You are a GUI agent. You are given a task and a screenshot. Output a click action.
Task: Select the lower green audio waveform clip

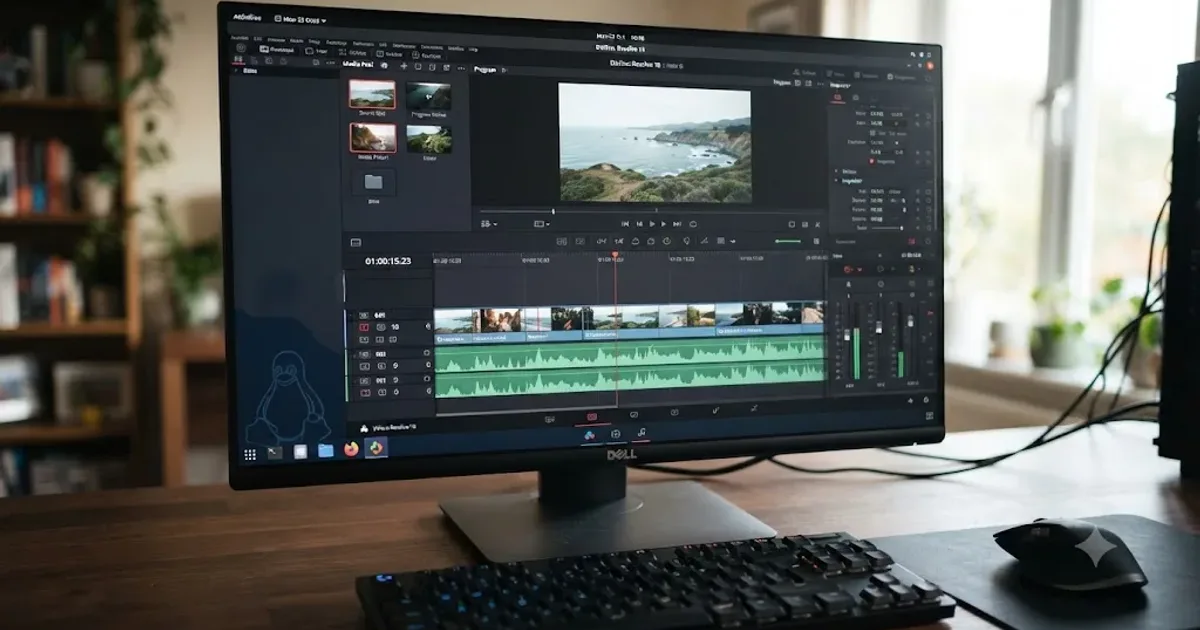point(630,383)
